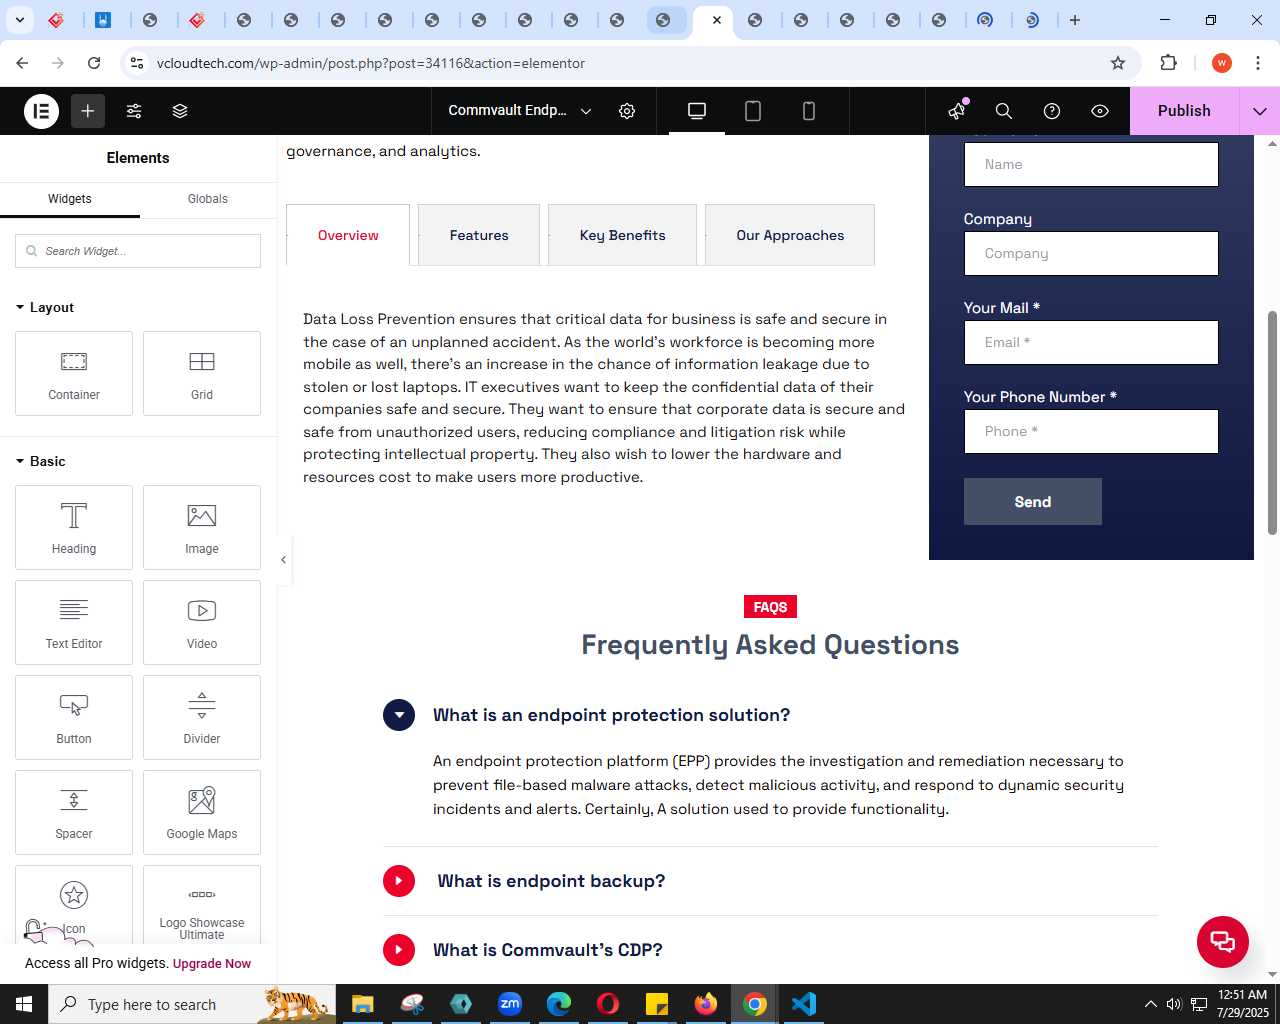Select the Google Maps widget
The width and height of the screenshot is (1280, 1024).
202,812
